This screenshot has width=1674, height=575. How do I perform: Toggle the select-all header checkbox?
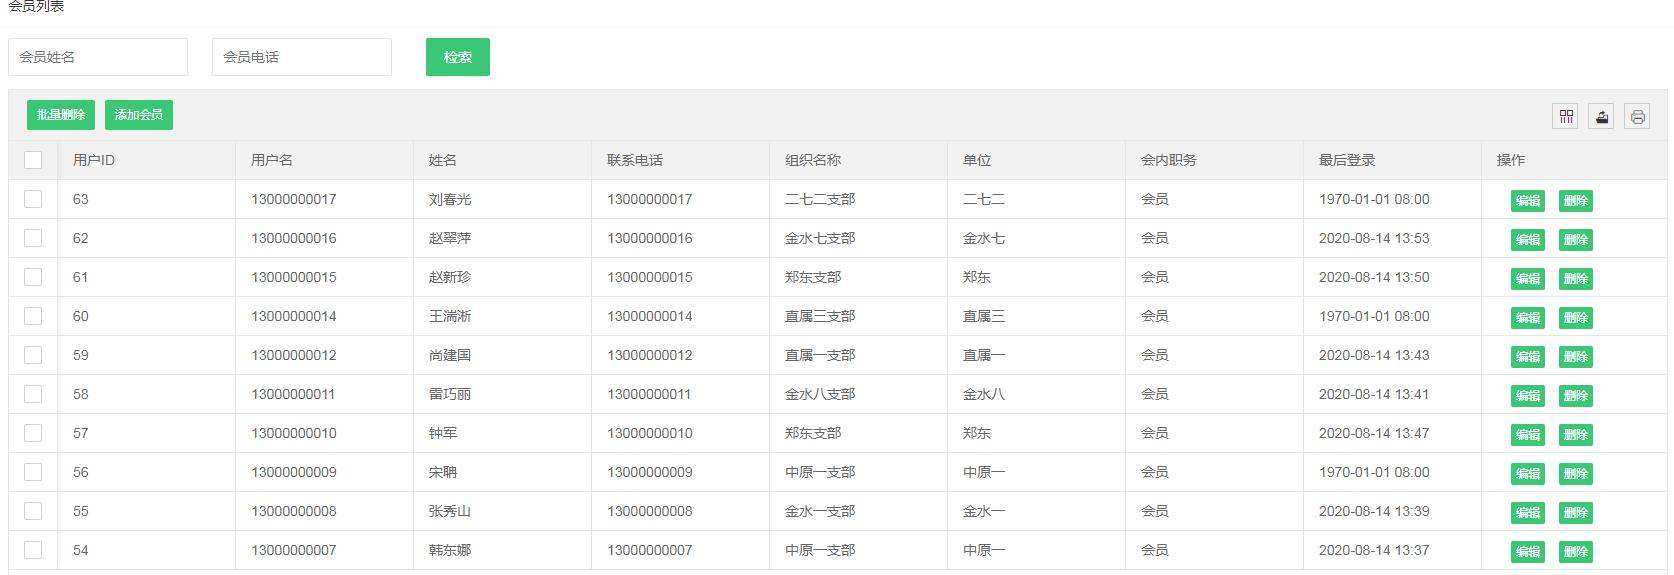click(33, 160)
